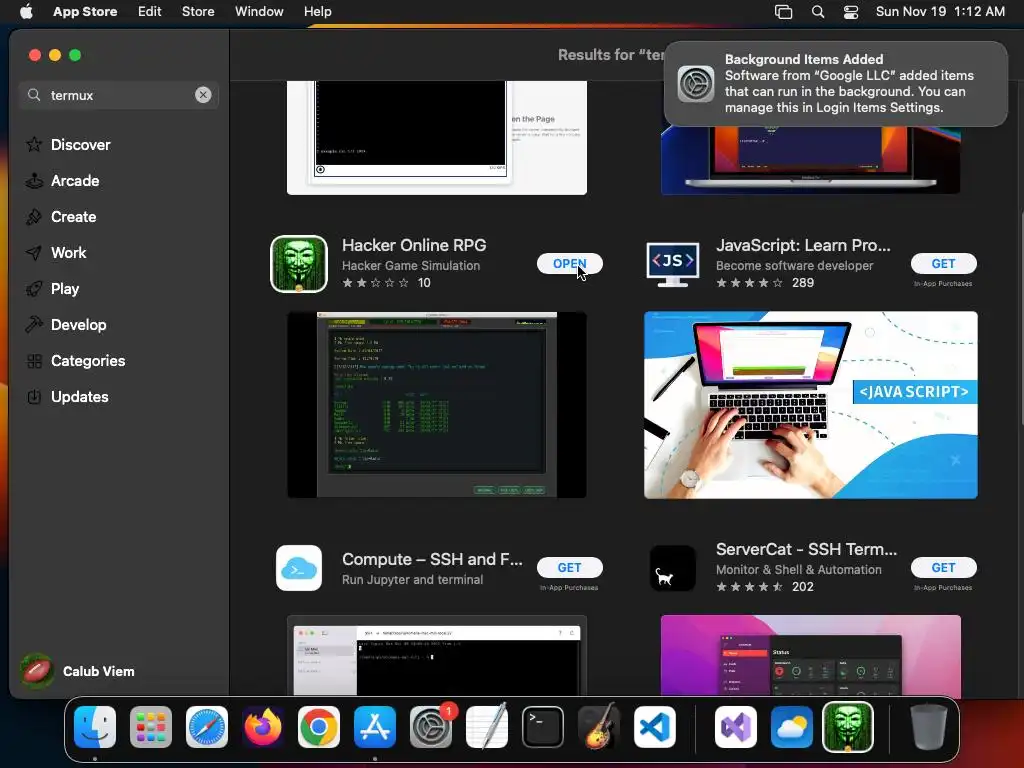1024x768 pixels.
Task: Open the Help menu
Action: point(317,11)
